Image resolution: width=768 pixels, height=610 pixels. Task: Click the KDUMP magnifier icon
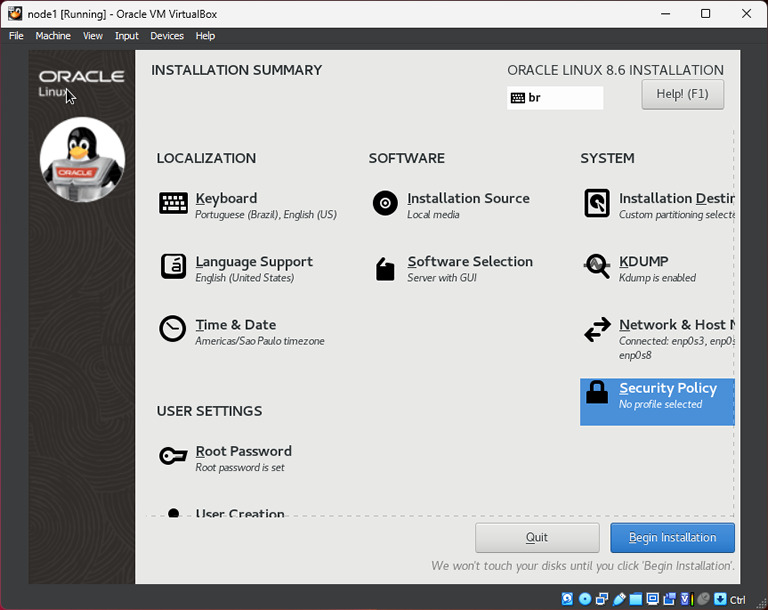[597, 267]
